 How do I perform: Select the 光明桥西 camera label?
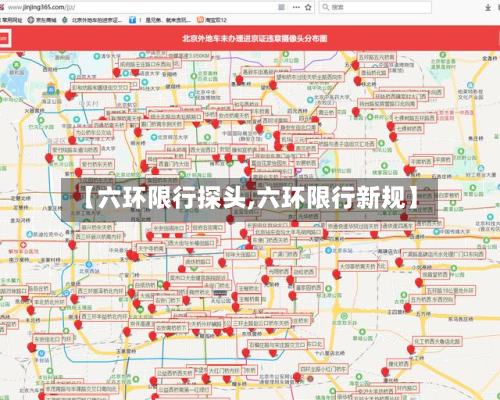tap(279, 272)
